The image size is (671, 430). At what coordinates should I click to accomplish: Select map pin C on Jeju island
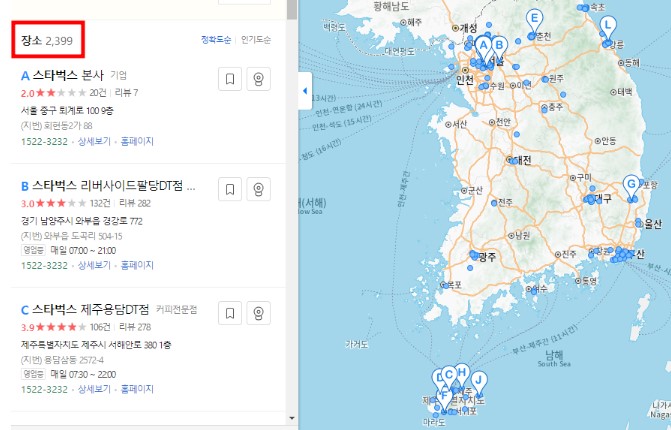449,376
